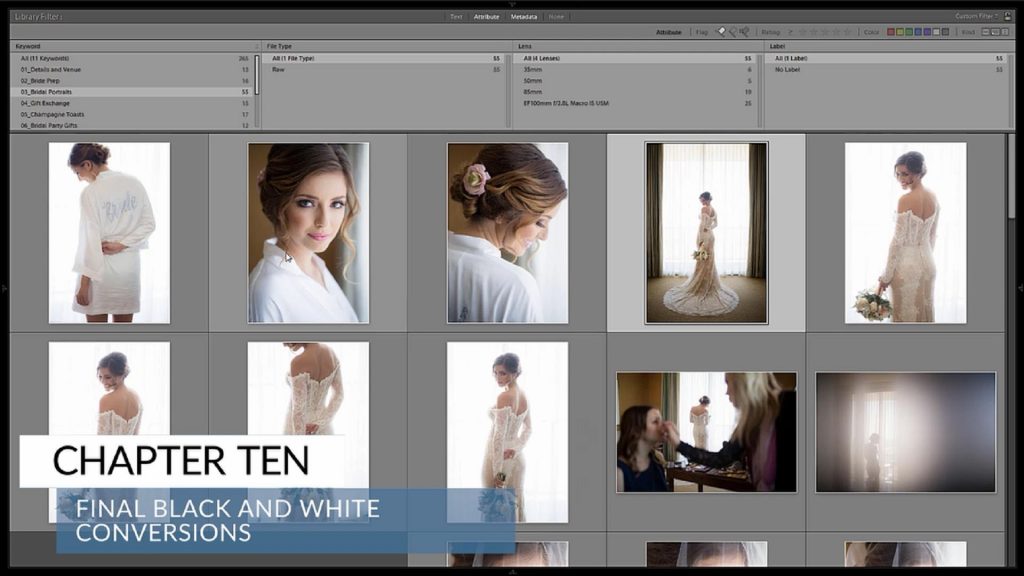Select thumbnail of bride with pink hair flower
Viewport: 1024px width, 576px height.
click(x=507, y=233)
